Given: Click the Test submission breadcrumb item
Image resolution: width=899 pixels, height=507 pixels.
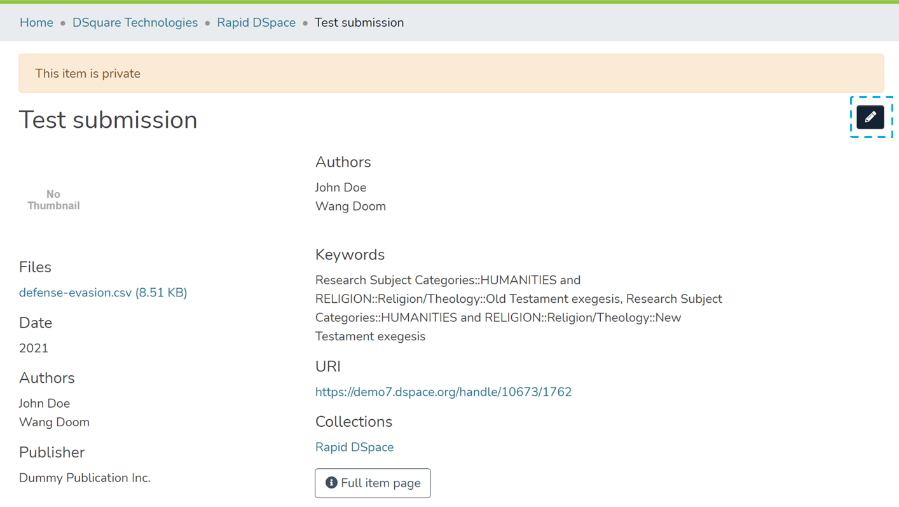Looking at the screenshot, I should click(359, 23).
